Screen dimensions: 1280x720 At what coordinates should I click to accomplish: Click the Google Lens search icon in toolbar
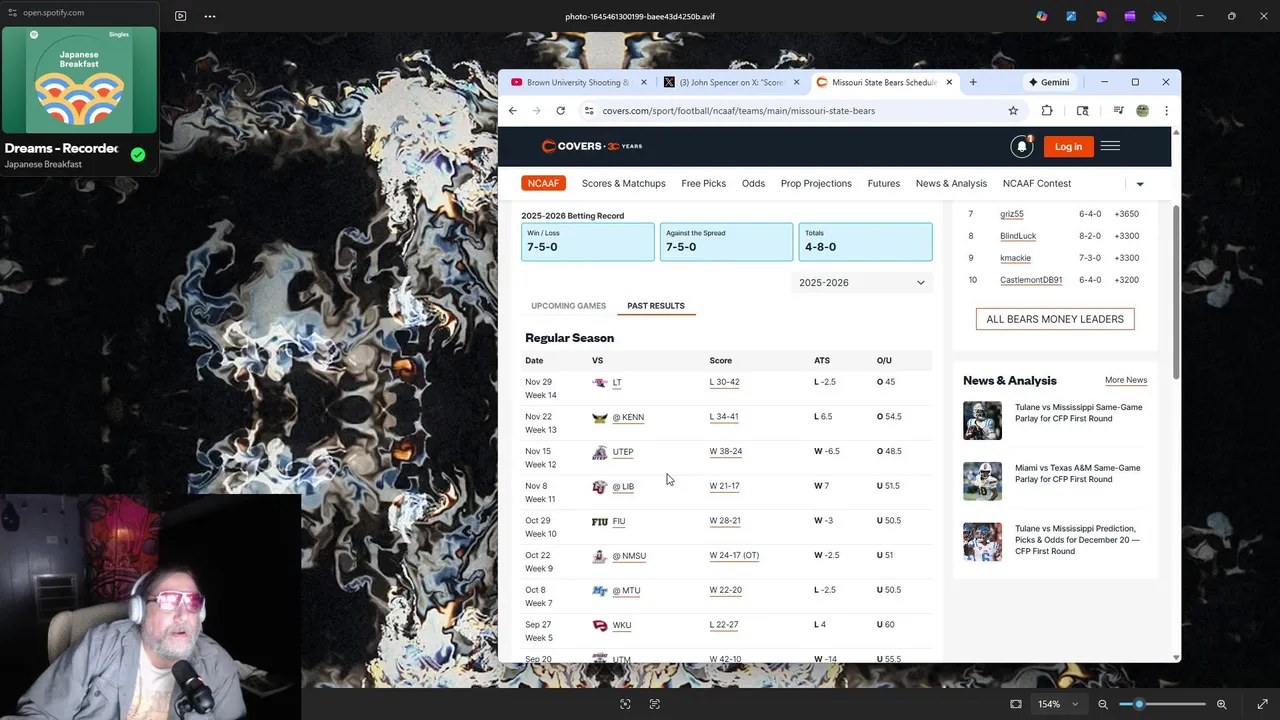click(1082, 111)
